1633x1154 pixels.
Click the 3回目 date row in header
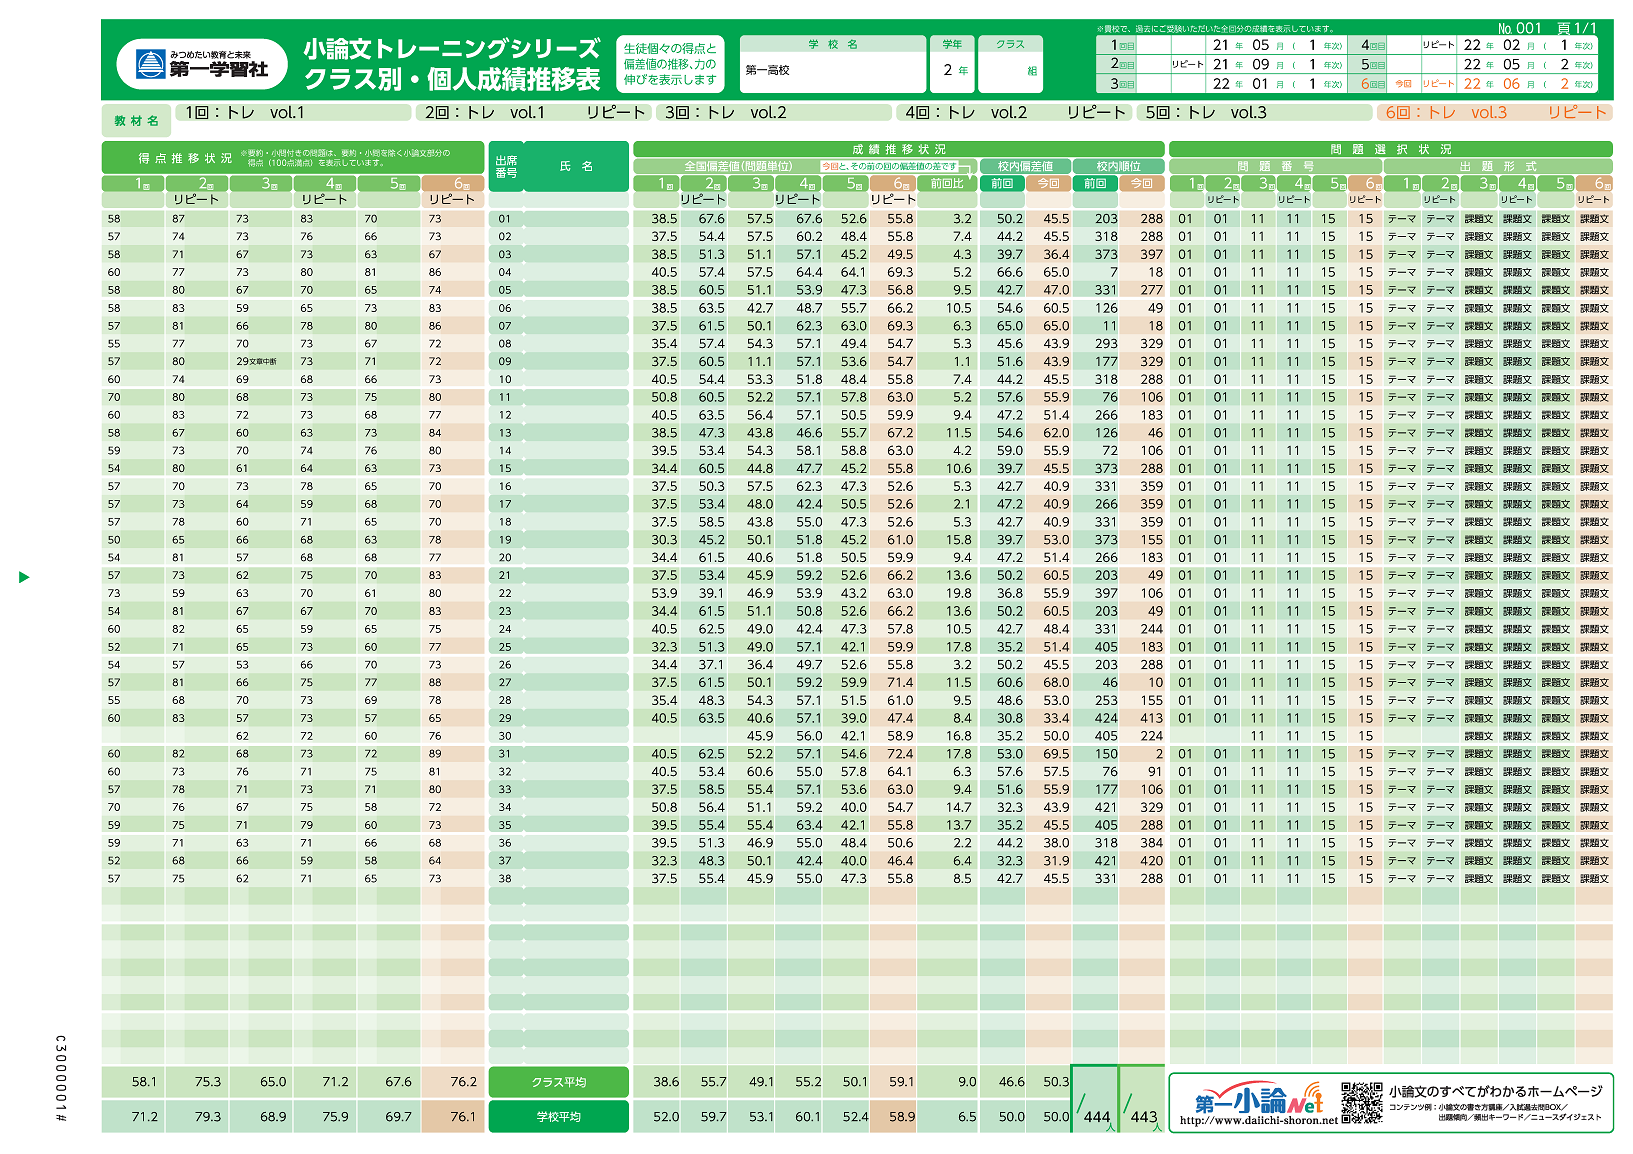[x=1222, y=84]
